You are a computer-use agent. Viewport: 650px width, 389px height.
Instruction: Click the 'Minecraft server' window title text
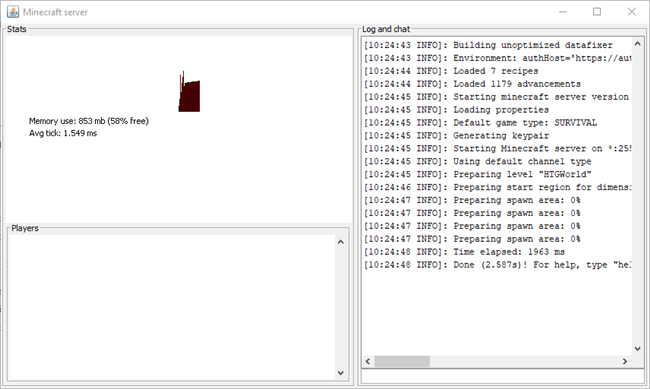pyautogui.click(x=55, y=12)
